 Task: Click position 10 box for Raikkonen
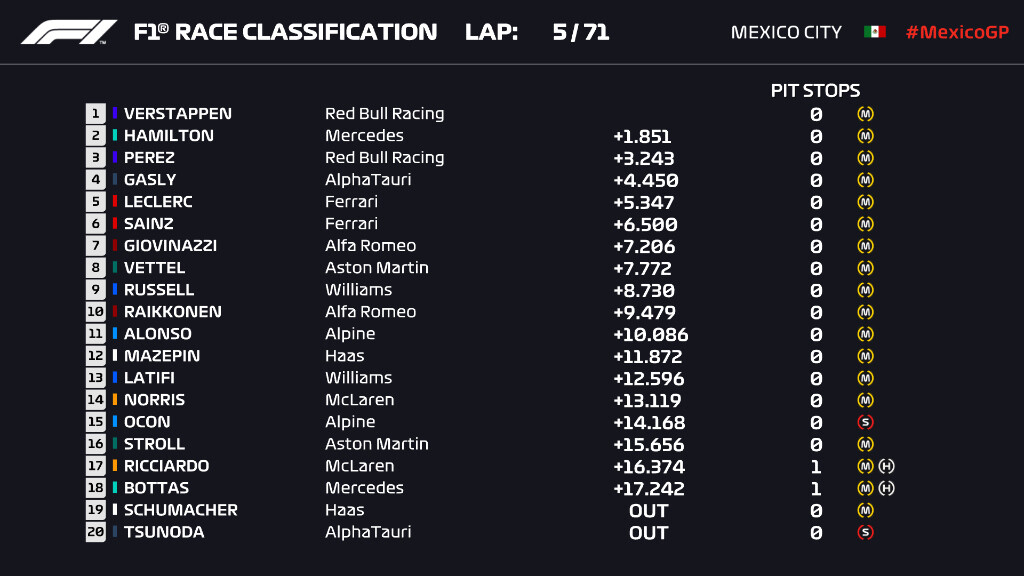coord(95,312)
